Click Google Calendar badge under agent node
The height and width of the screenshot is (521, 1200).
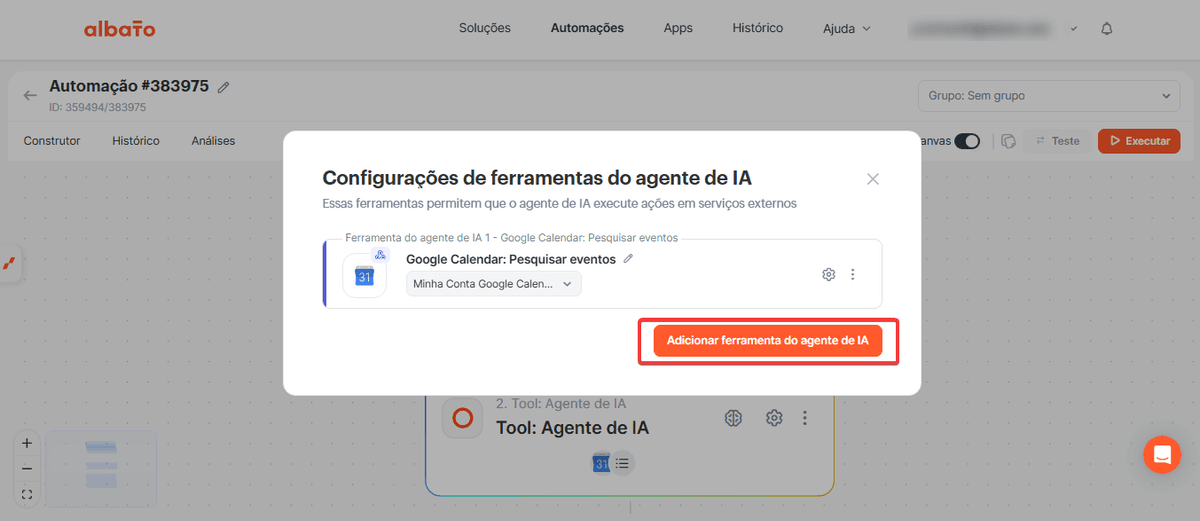pyautogui.click(x=601, y=463)
